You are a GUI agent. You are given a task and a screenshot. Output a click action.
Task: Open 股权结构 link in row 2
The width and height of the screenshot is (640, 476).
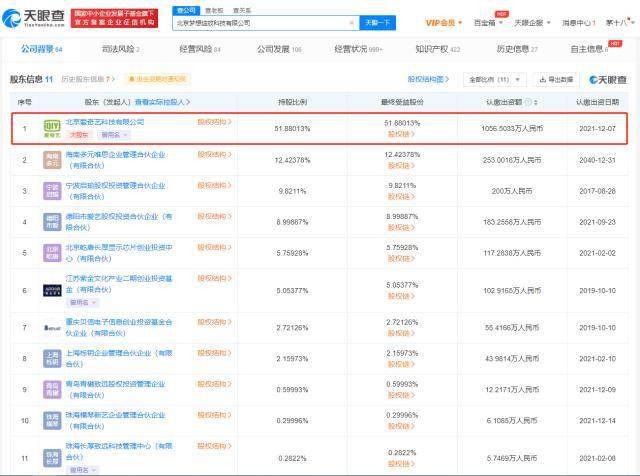coord(214,154)
